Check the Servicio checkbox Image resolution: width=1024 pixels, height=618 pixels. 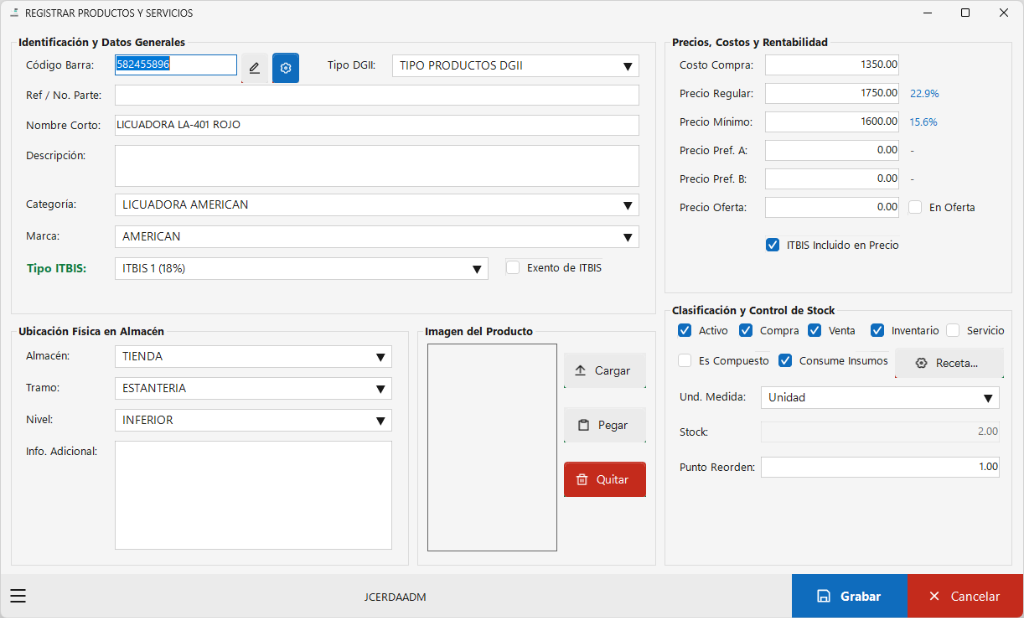pyautogui.click(x=953, y=331)
